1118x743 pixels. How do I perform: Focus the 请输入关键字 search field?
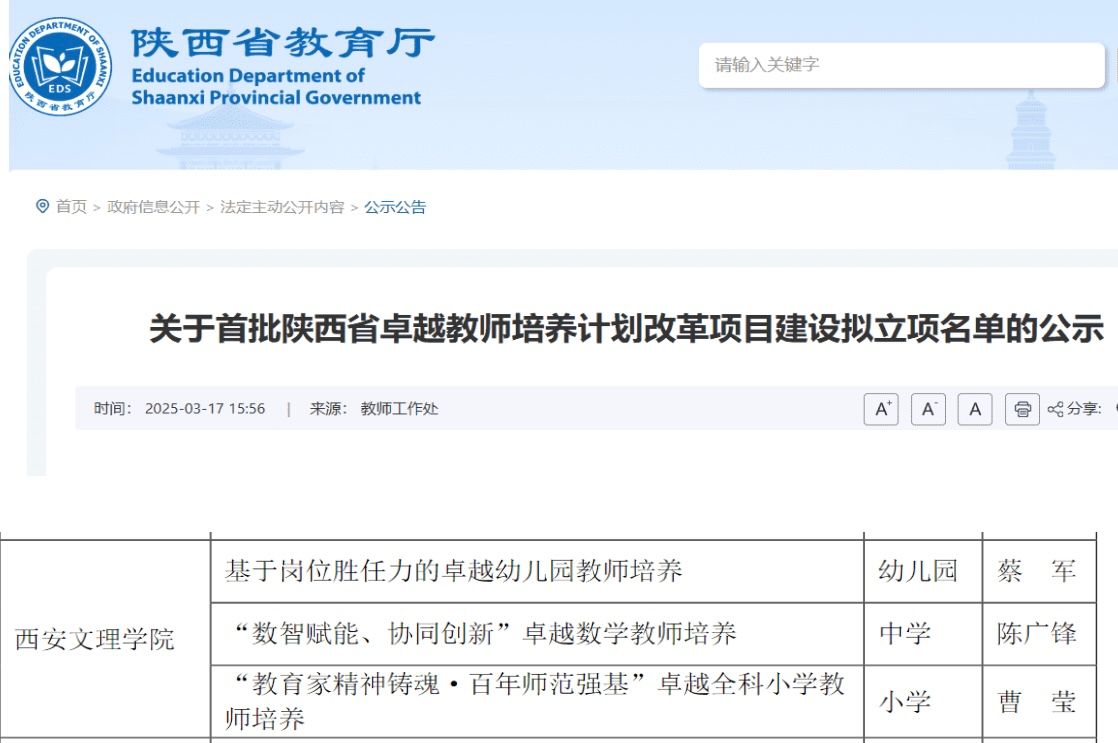pos(900,65)
